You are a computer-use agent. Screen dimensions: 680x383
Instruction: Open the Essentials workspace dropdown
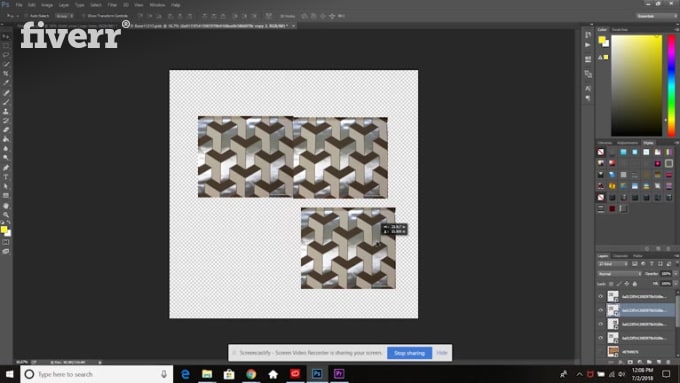[x=657, y=16]
